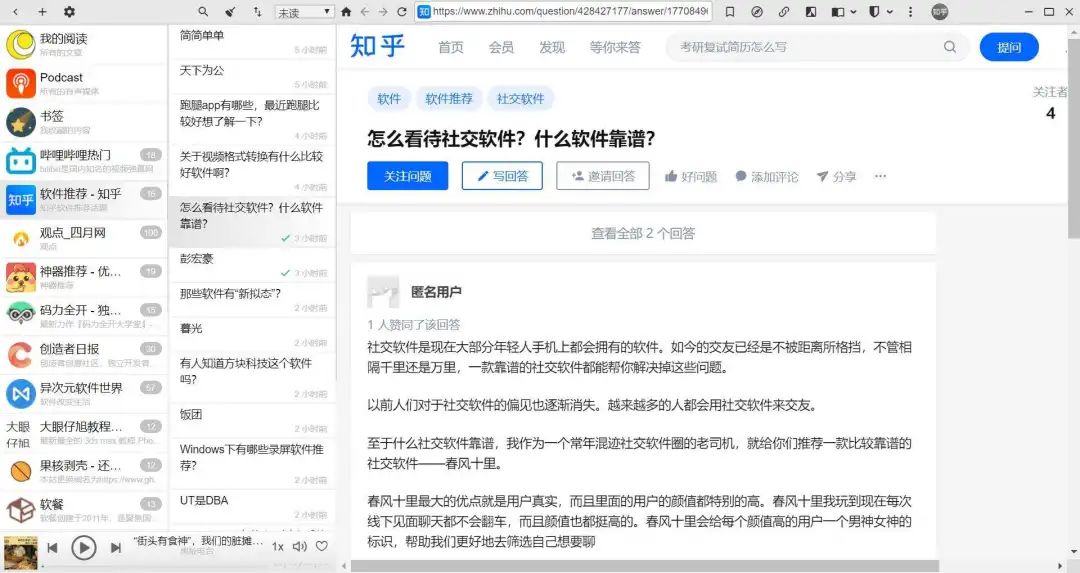
Task: Open the reader settings gear
Action: (x=70, y=12)
